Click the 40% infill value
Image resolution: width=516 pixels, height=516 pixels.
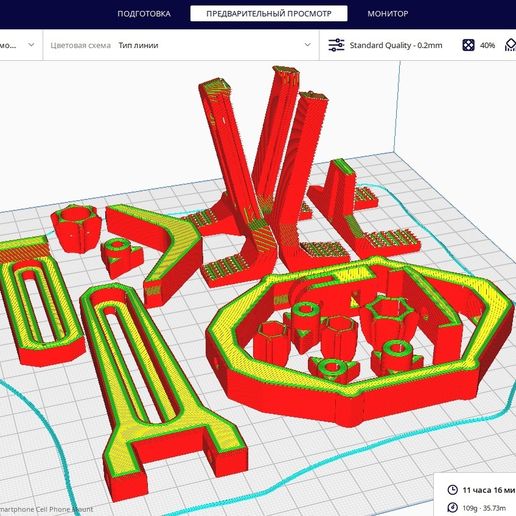click(x=487, y=45)
